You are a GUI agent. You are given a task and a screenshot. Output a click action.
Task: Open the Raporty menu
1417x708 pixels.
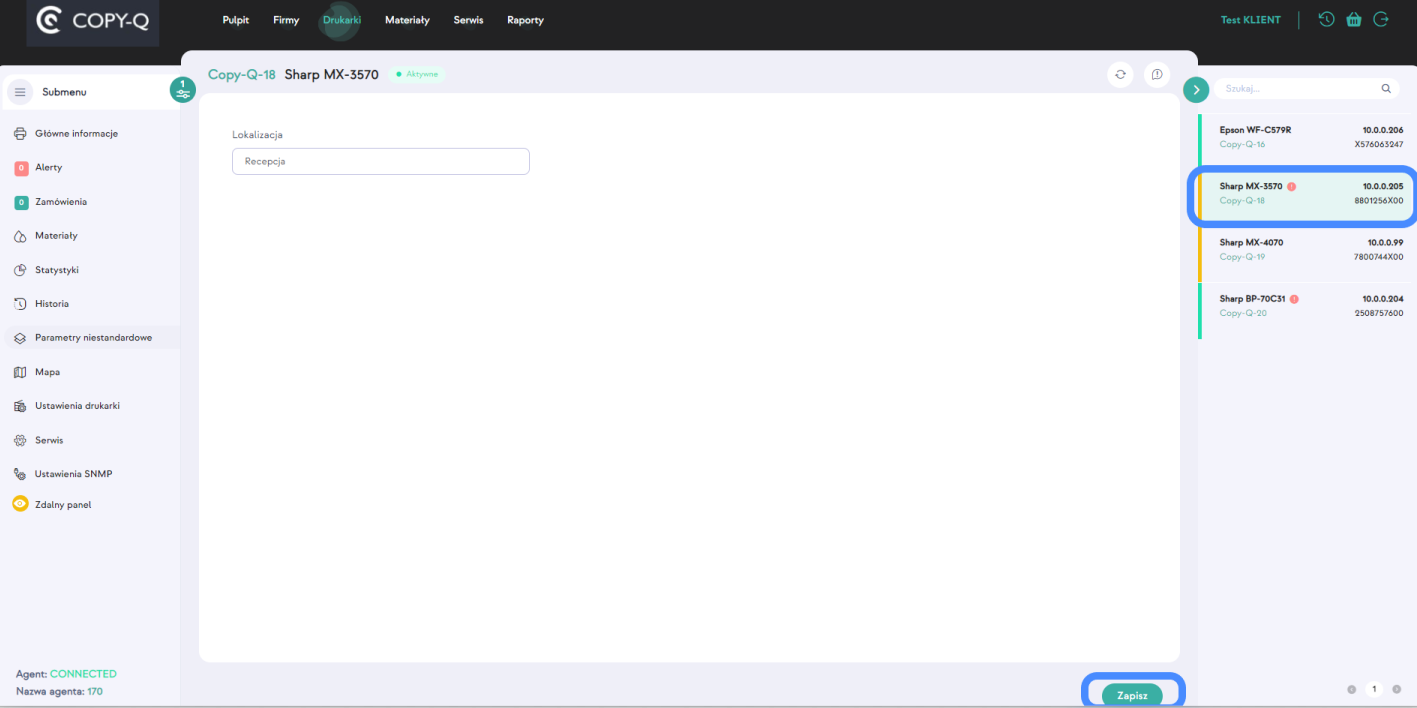(525, 20)
